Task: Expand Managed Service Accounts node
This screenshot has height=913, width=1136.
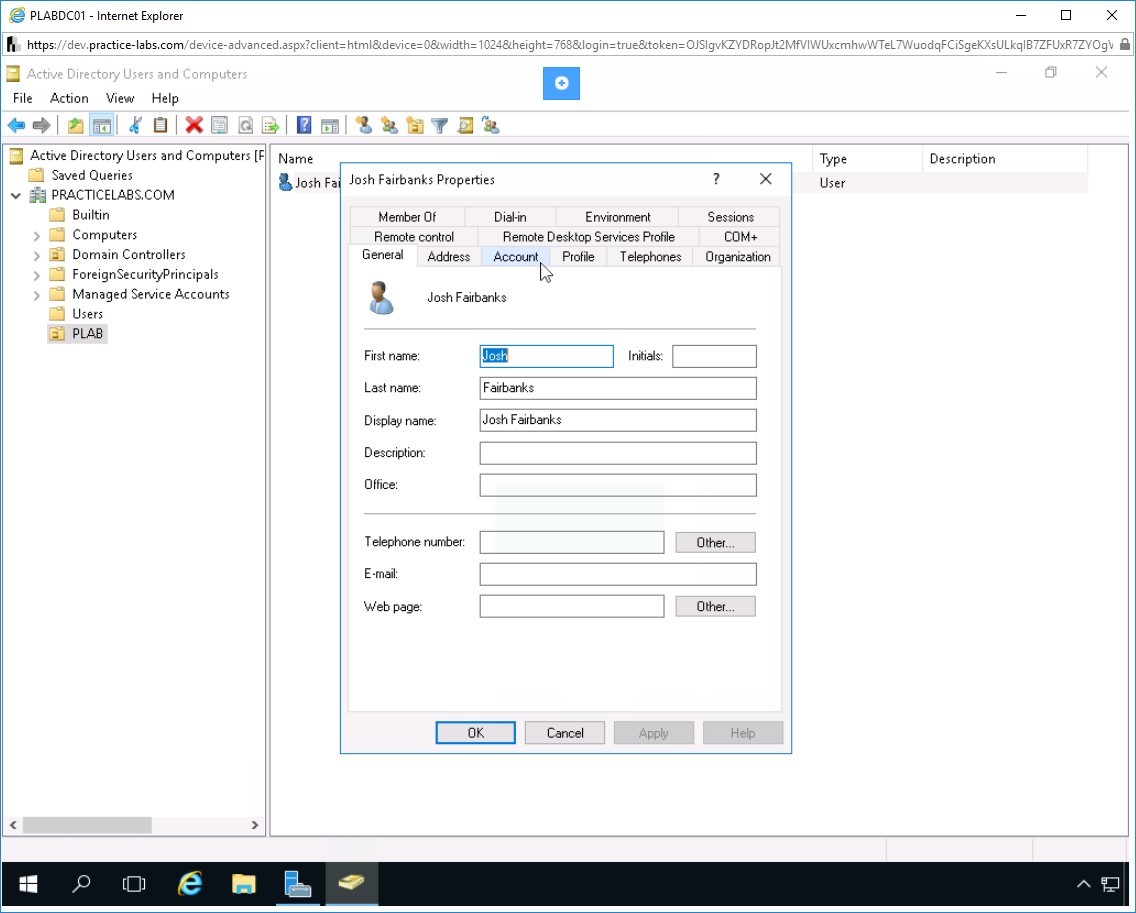Action: coord(36,295)
